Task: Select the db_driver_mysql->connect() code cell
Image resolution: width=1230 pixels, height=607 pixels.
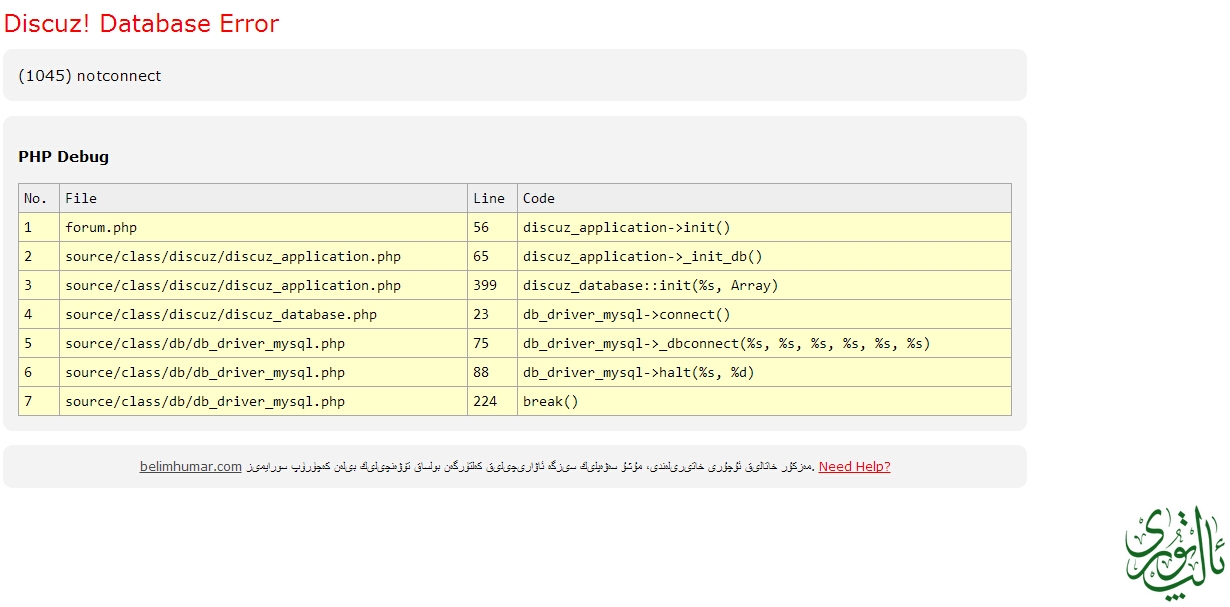Action: pyautogui.click(x=764, y=314)
